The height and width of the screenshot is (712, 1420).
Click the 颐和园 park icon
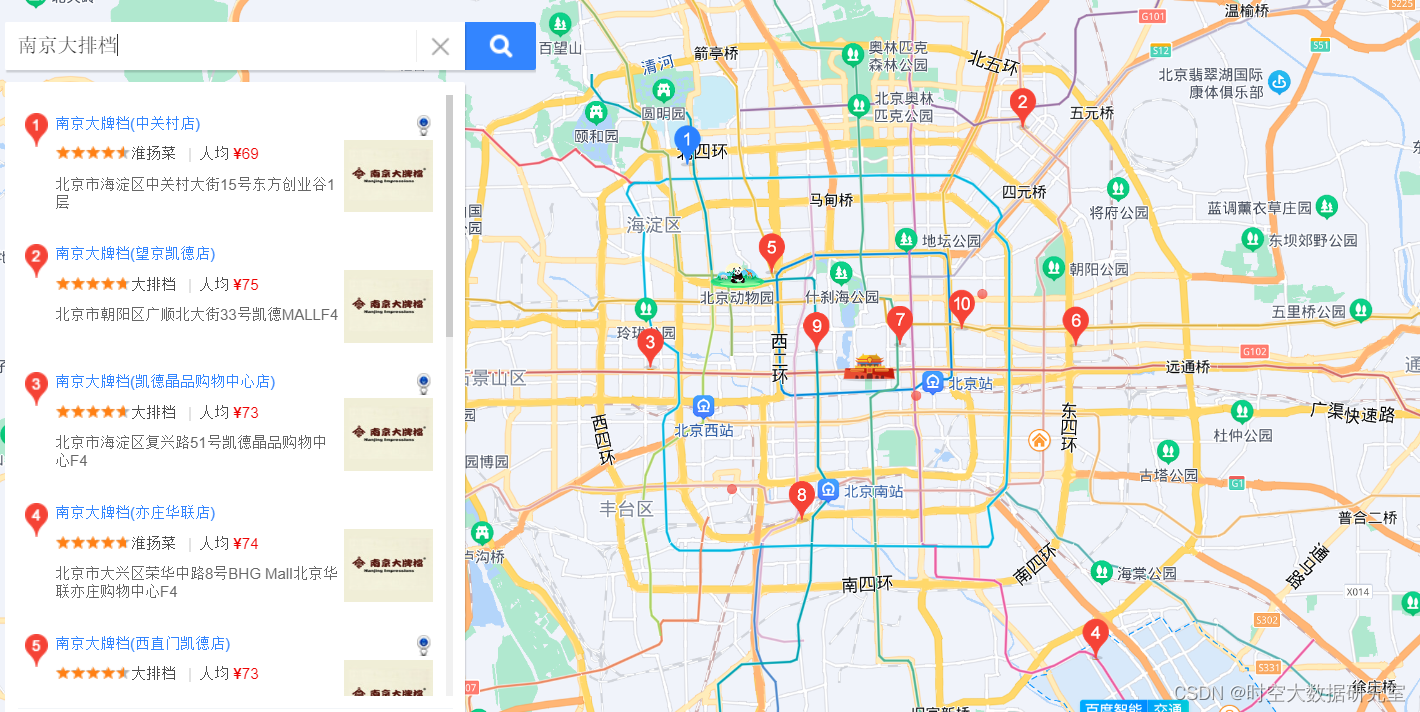[596, 112]
